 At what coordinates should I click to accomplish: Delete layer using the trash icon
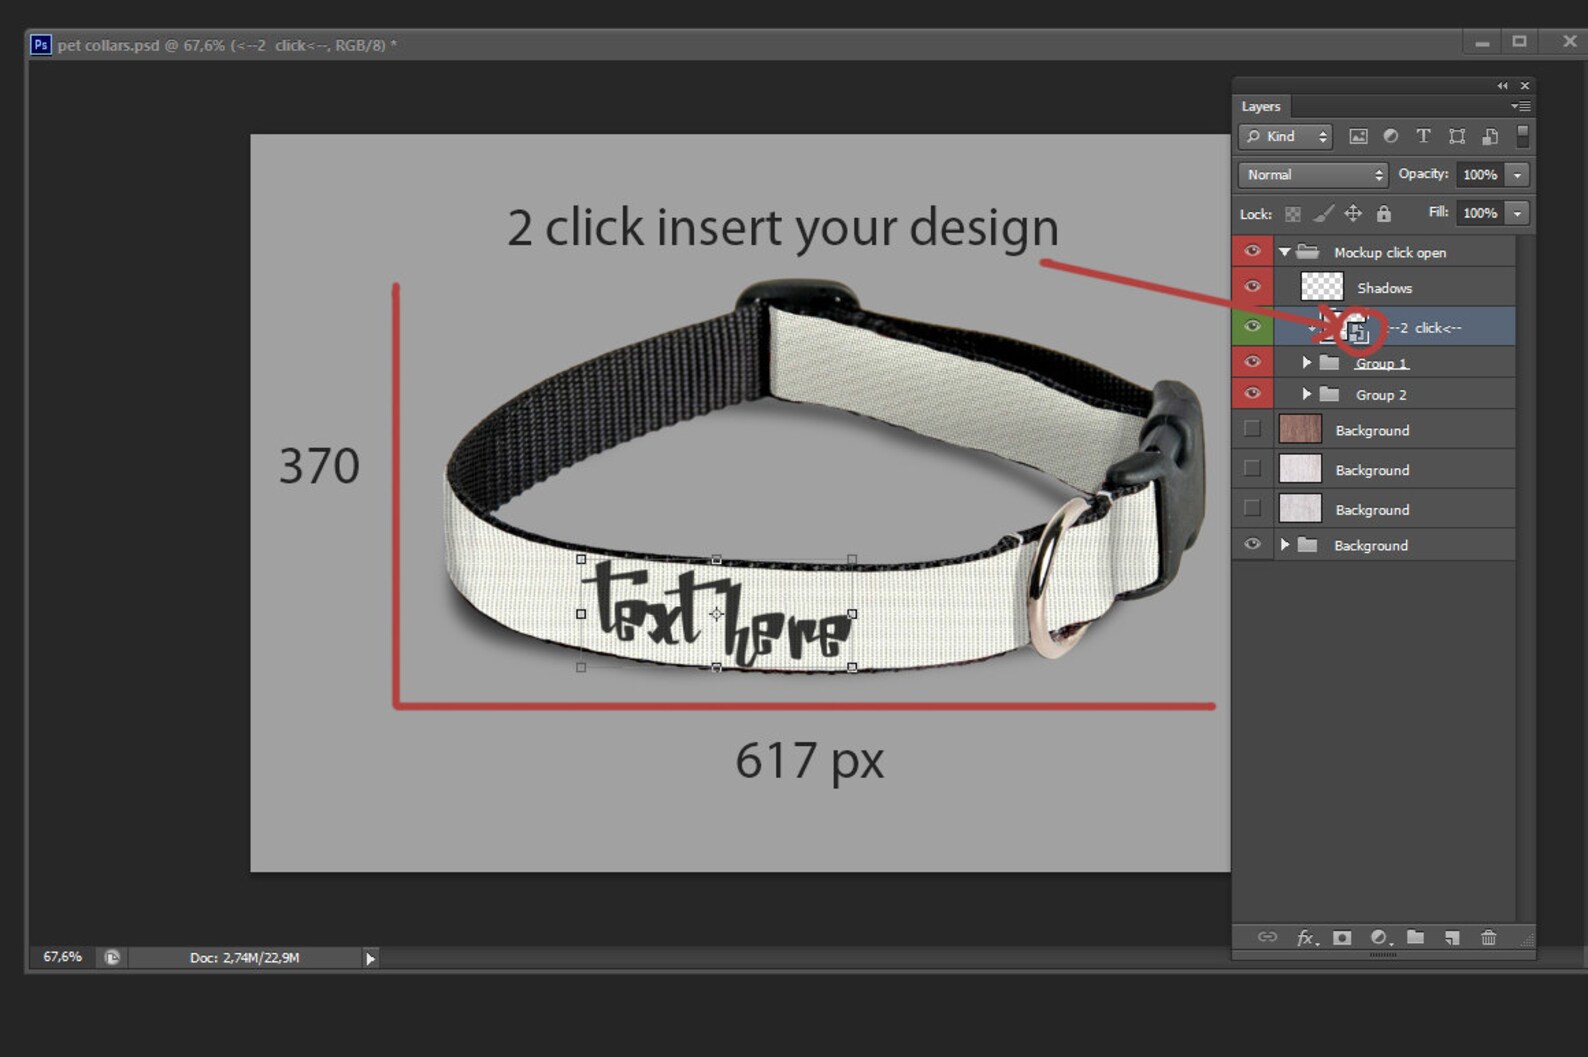click(1488, 937)
